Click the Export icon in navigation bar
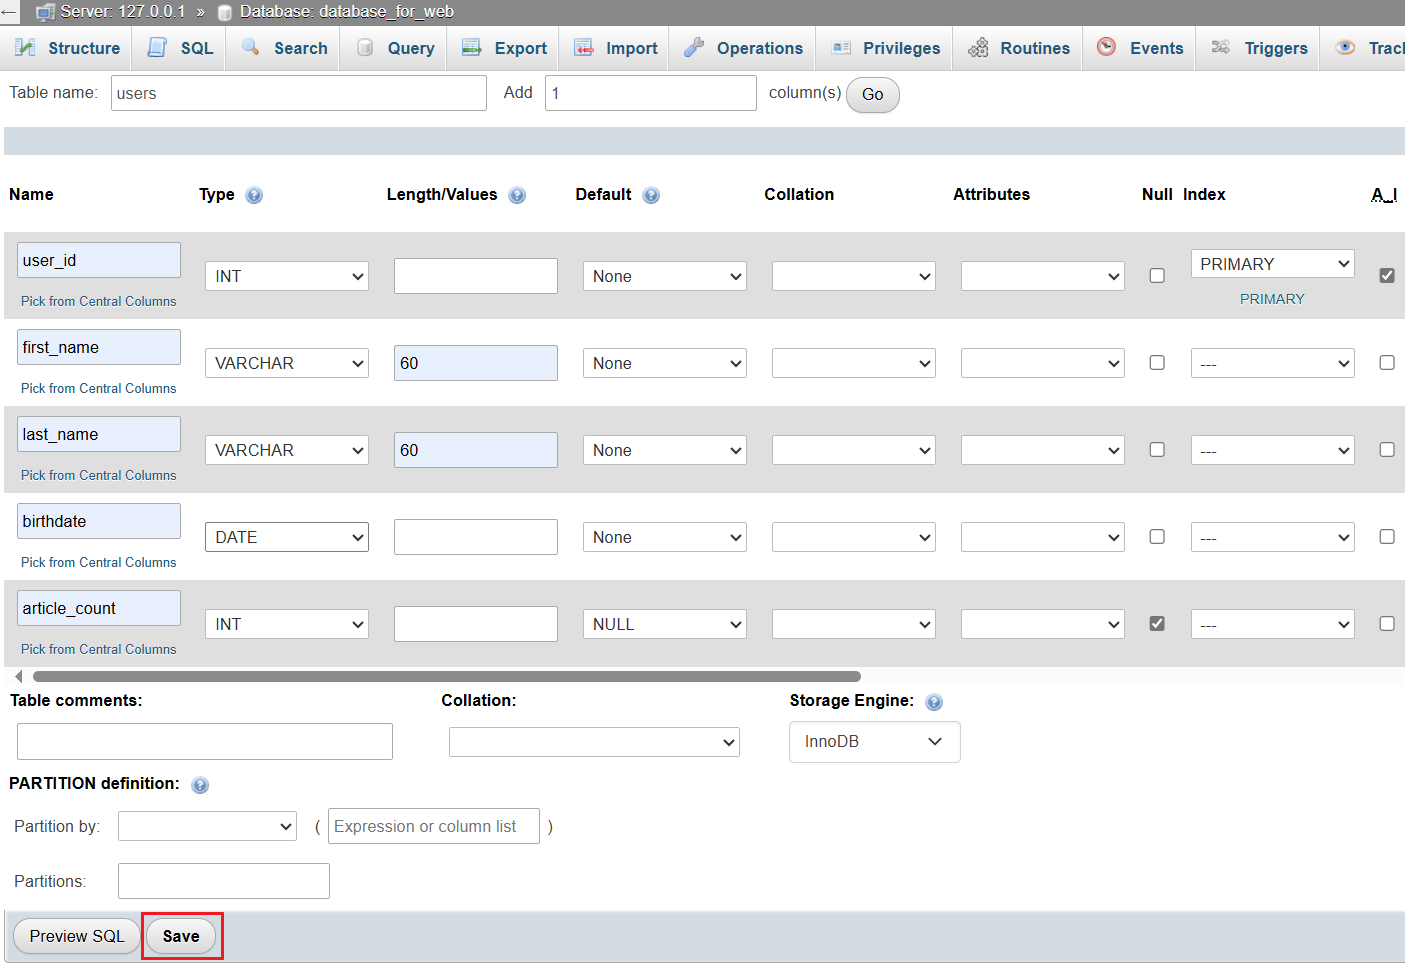 472,48
